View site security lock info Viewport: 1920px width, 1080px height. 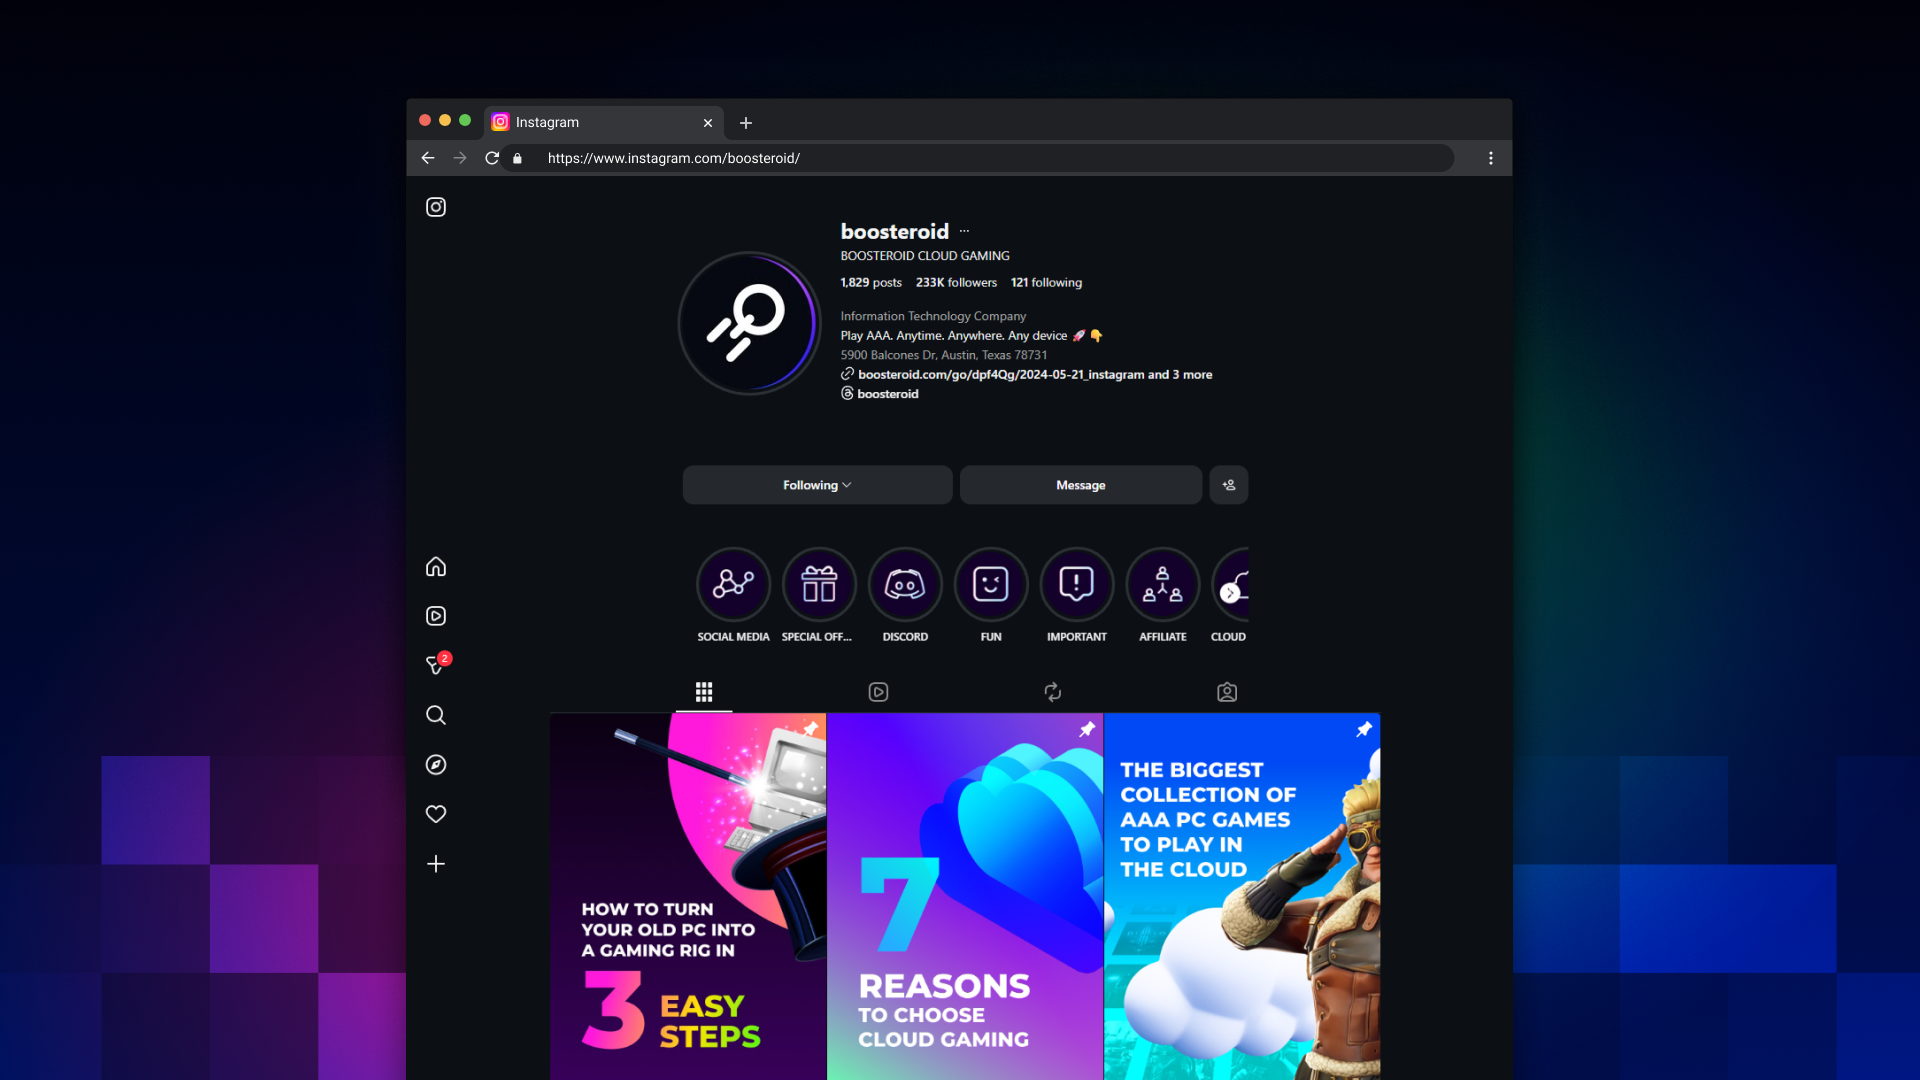click(517, 158)
